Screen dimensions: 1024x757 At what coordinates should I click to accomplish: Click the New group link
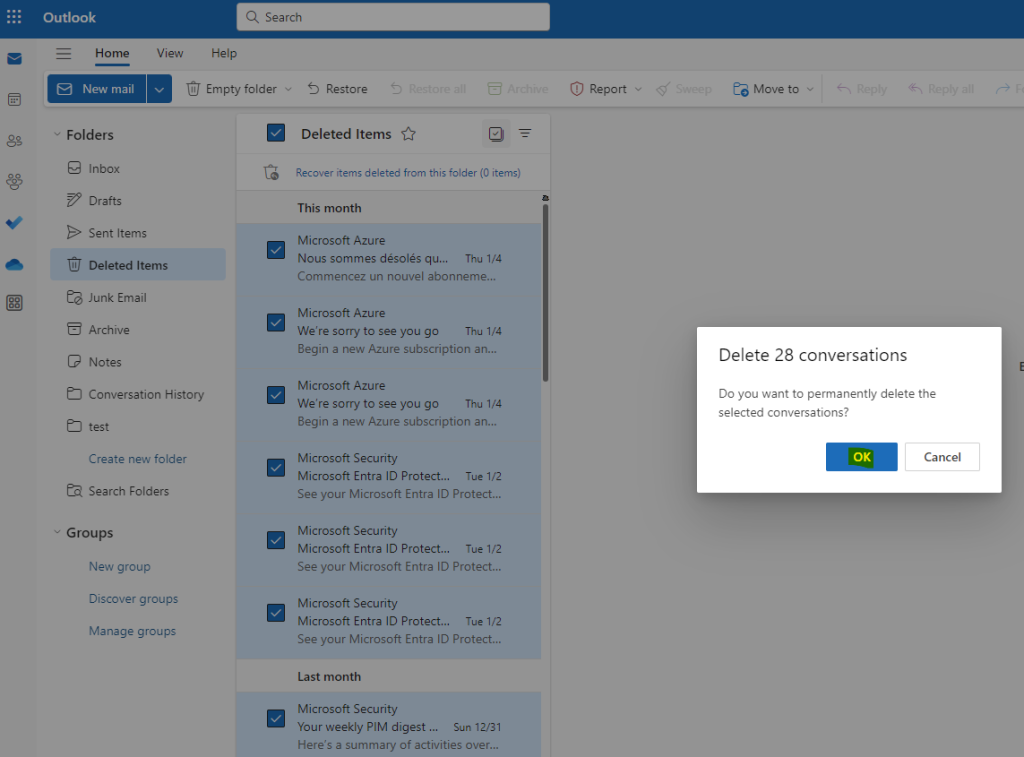[x=120, y=566]
